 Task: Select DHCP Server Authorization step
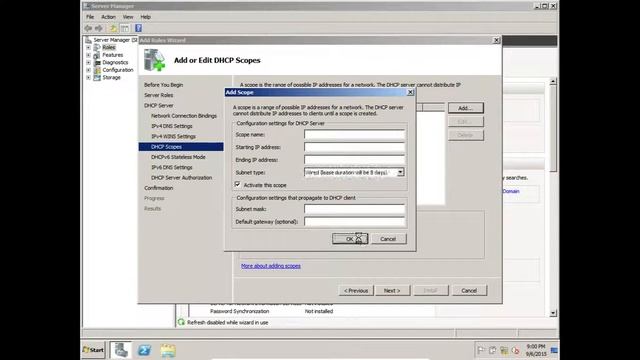[181, 178]
